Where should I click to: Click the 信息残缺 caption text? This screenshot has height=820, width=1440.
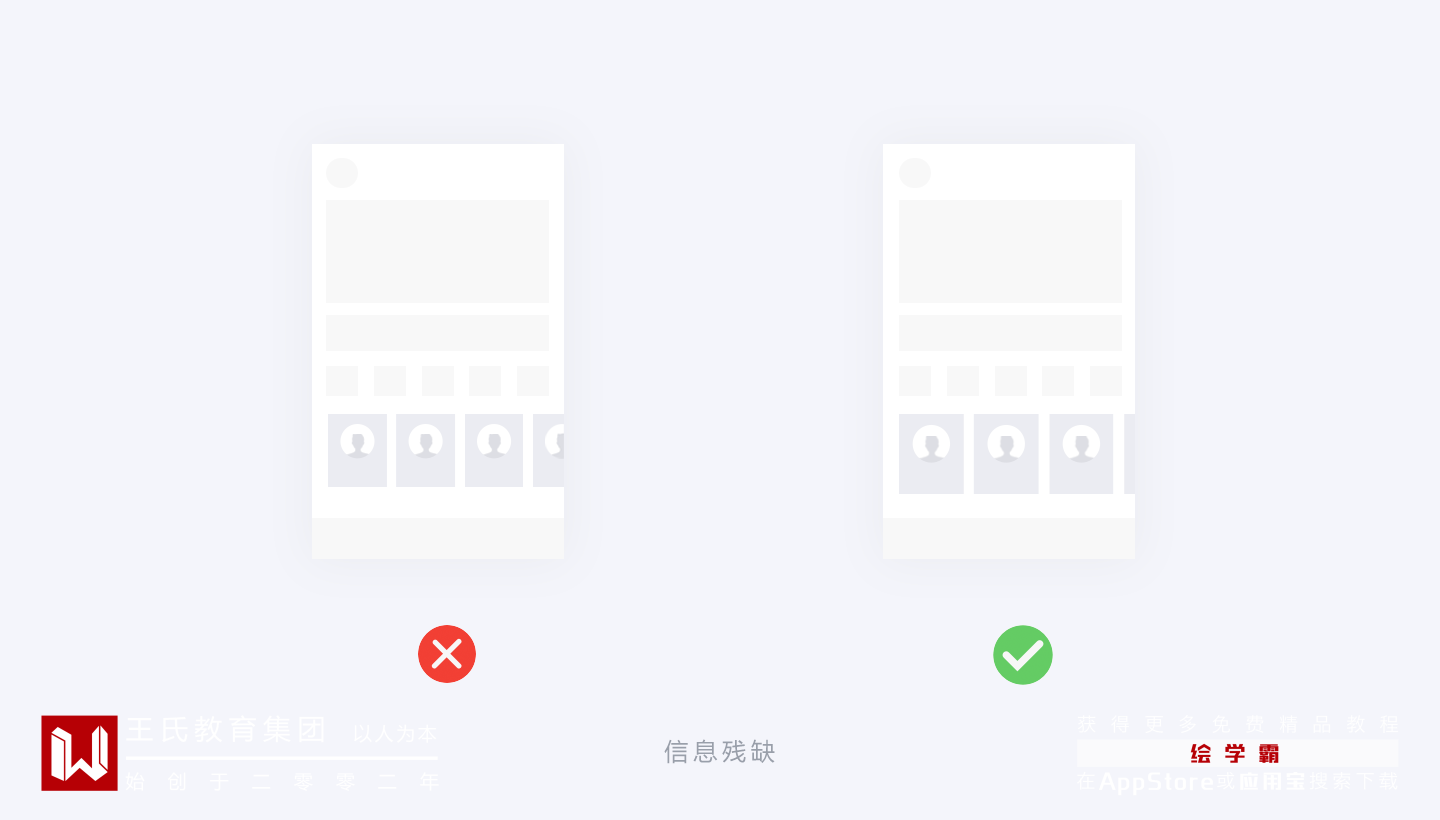click(720, 752)
